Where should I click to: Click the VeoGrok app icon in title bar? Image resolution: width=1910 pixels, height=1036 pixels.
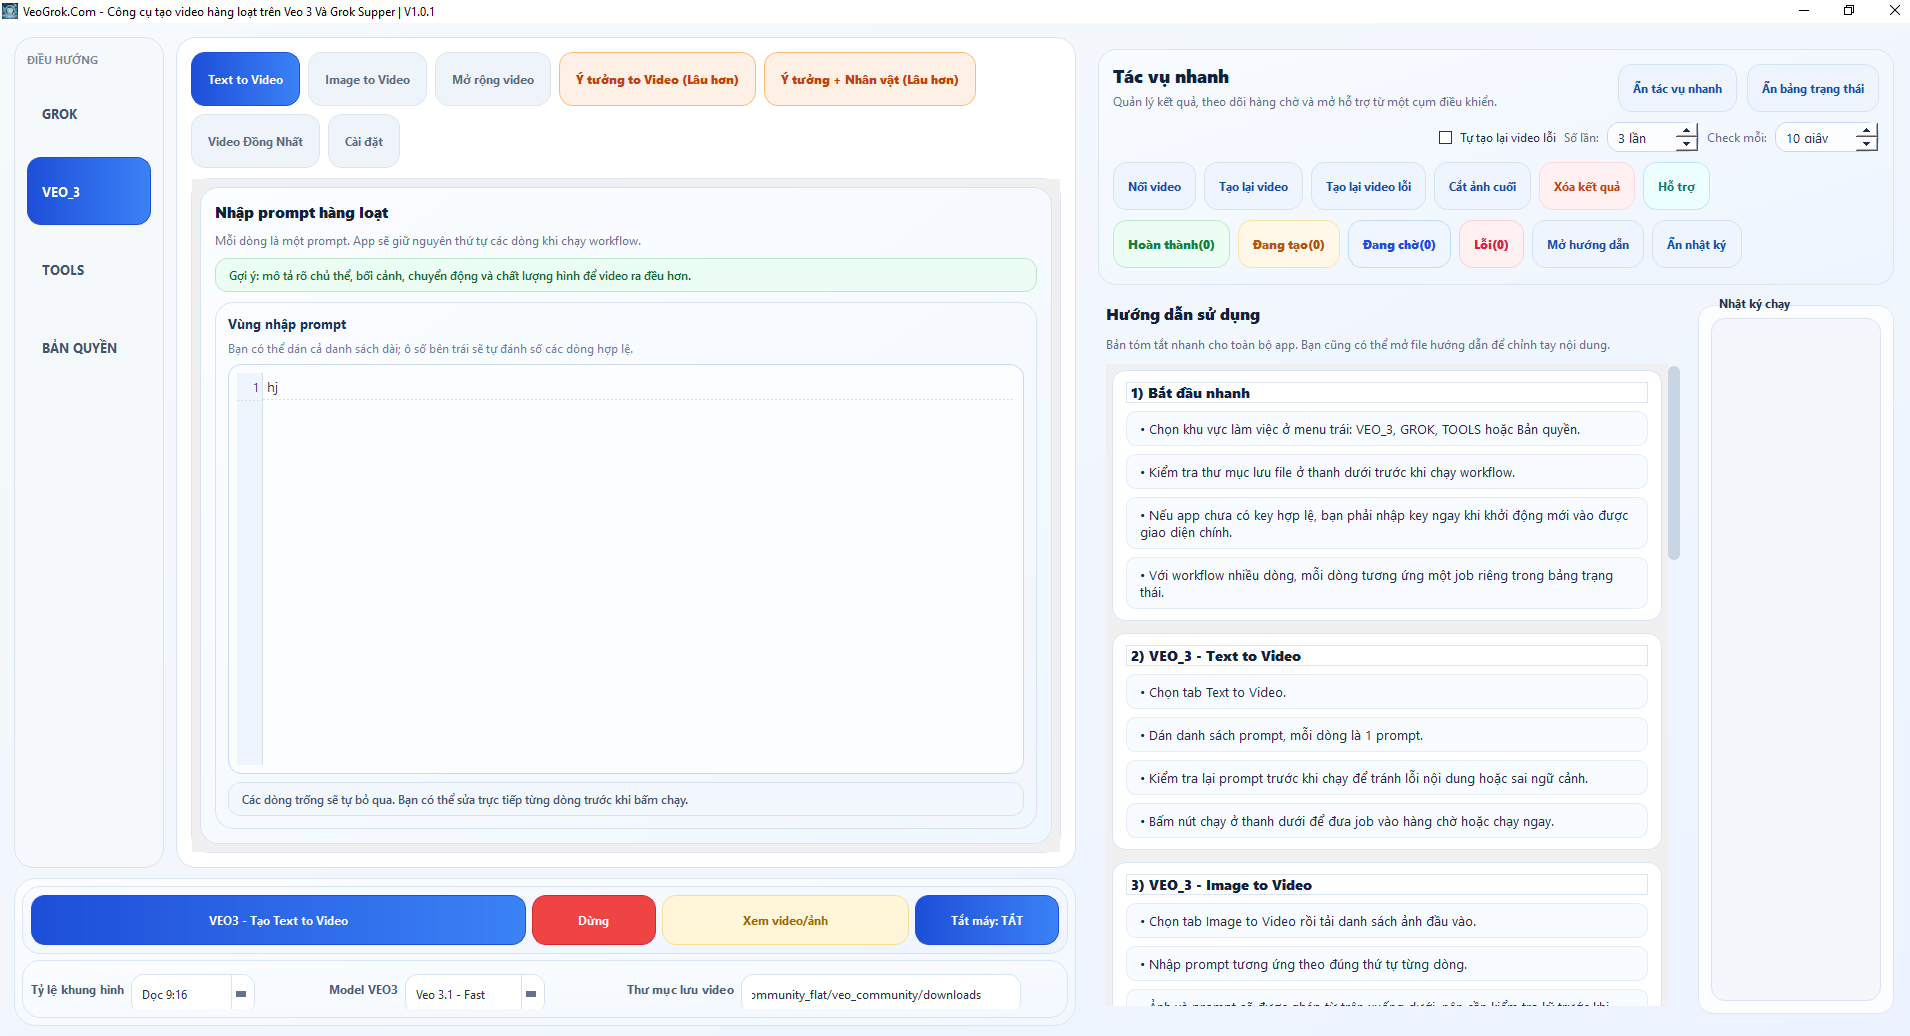click(10, 11)
